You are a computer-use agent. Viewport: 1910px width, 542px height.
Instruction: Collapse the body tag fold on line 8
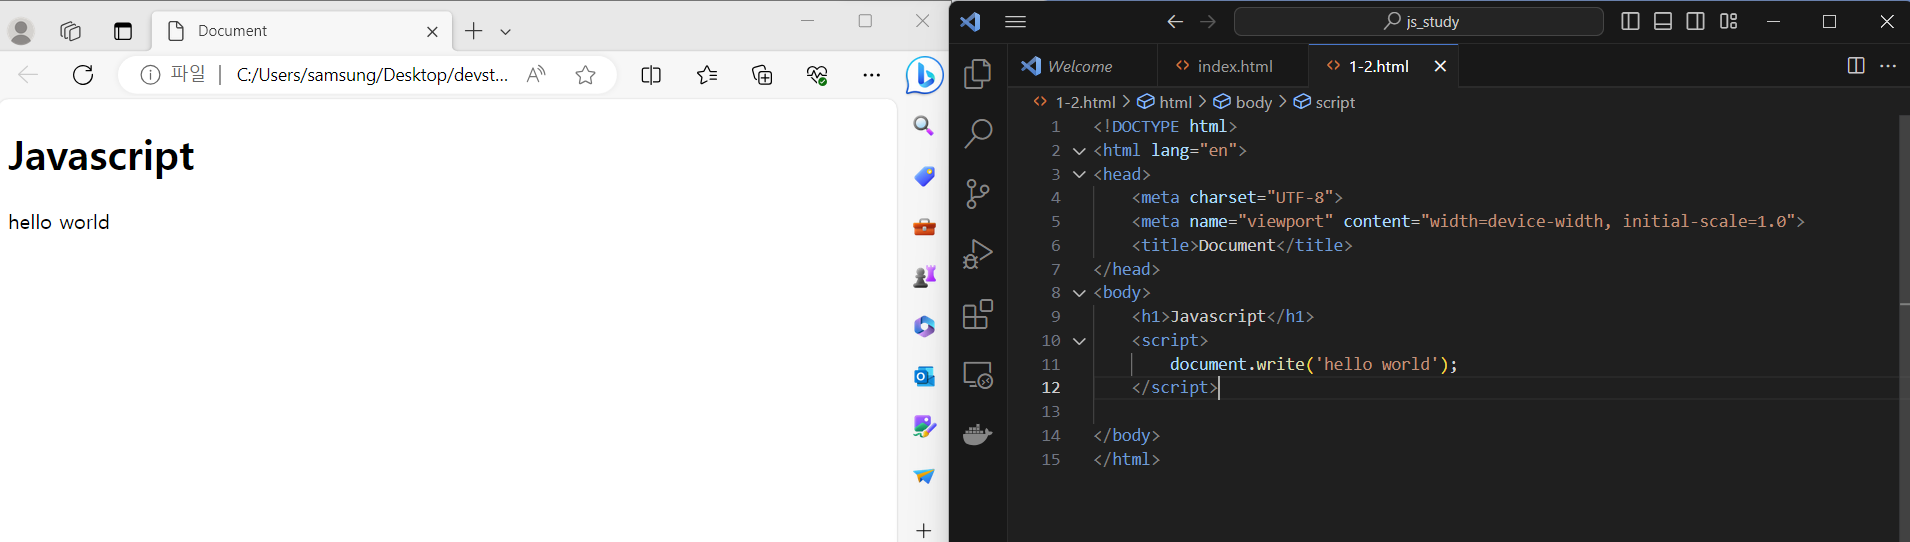coord(1079,293)
